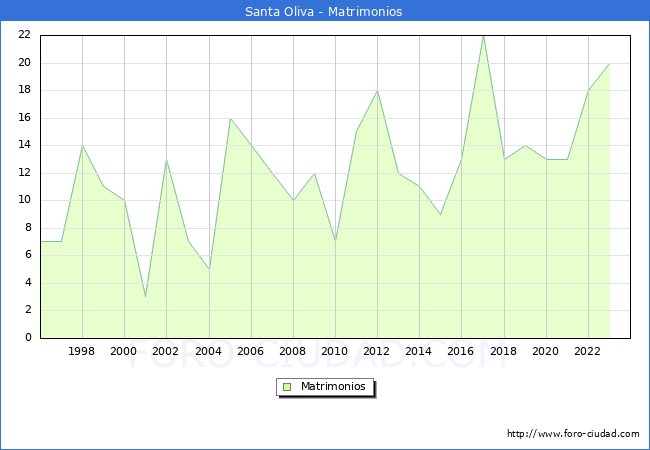Click the 2012 data peak at 18
650x450 pixels.
pos(377,91)
